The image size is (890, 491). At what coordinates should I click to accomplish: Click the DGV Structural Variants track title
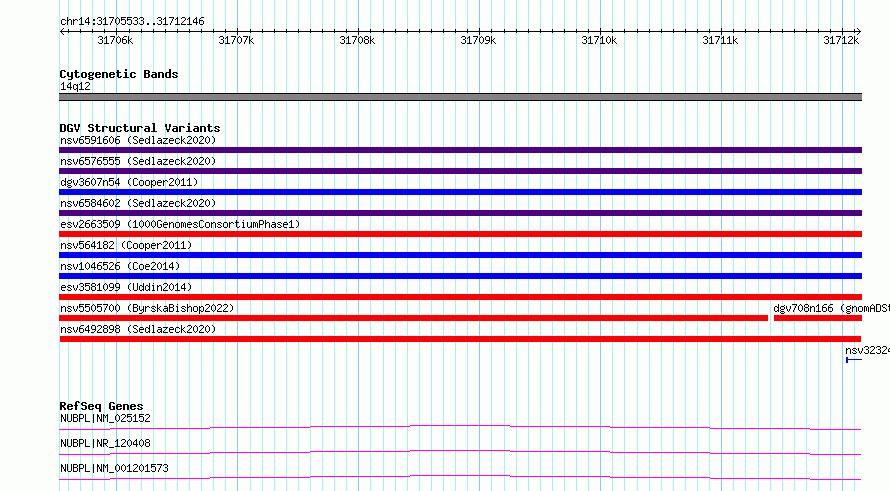pyautogui.click(x=140, y=128)
